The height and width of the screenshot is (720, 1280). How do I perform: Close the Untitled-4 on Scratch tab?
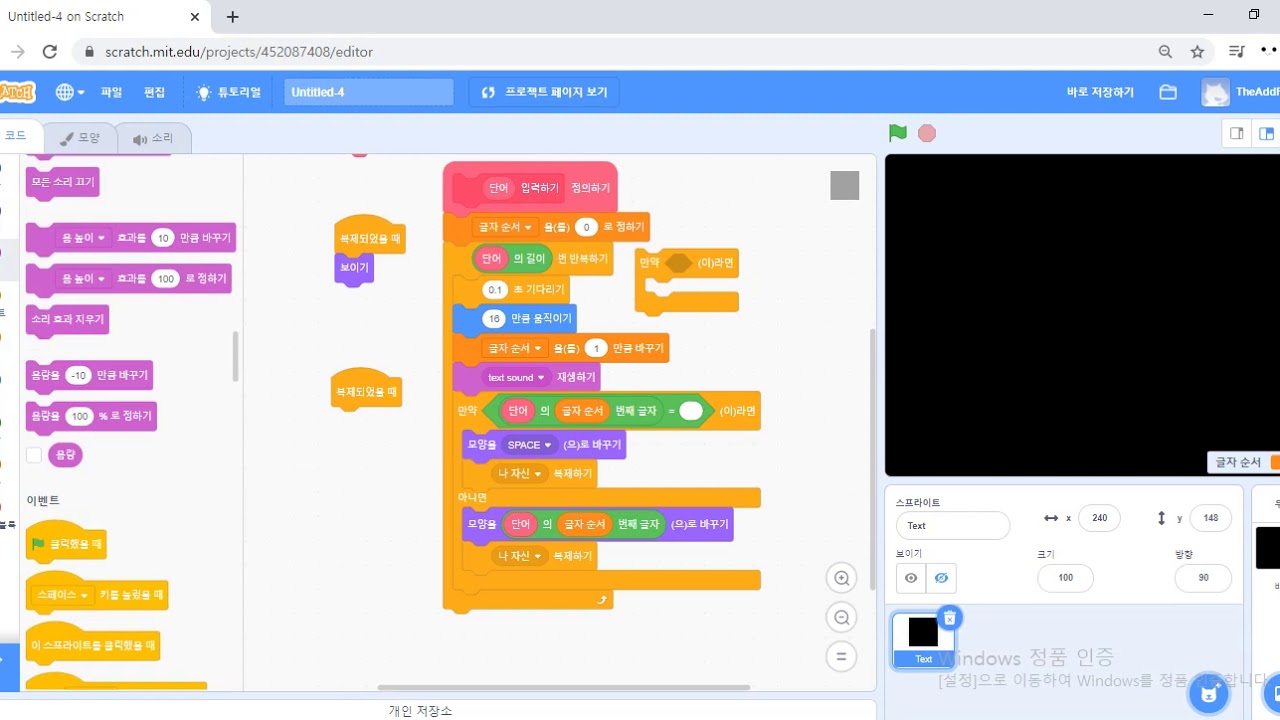(196, 17)
